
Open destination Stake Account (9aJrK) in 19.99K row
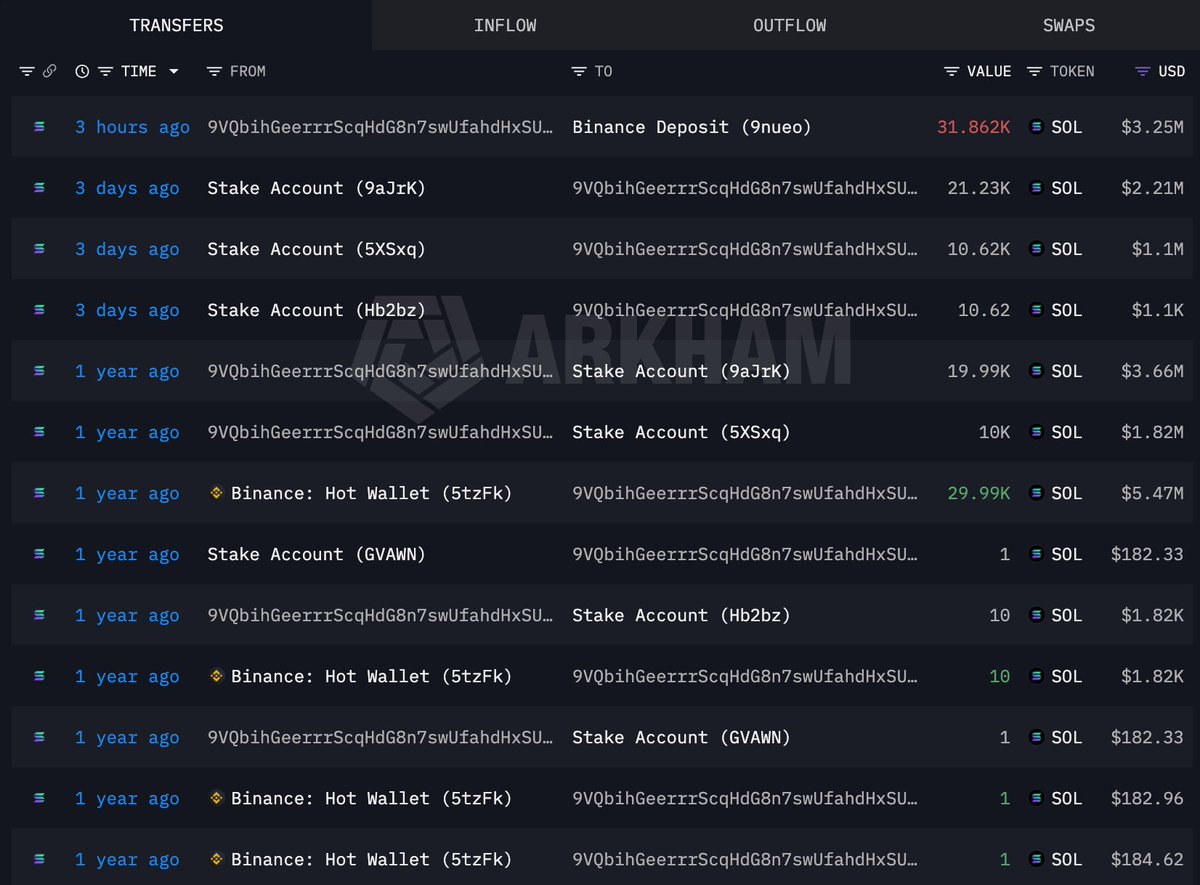pos(682,371)
